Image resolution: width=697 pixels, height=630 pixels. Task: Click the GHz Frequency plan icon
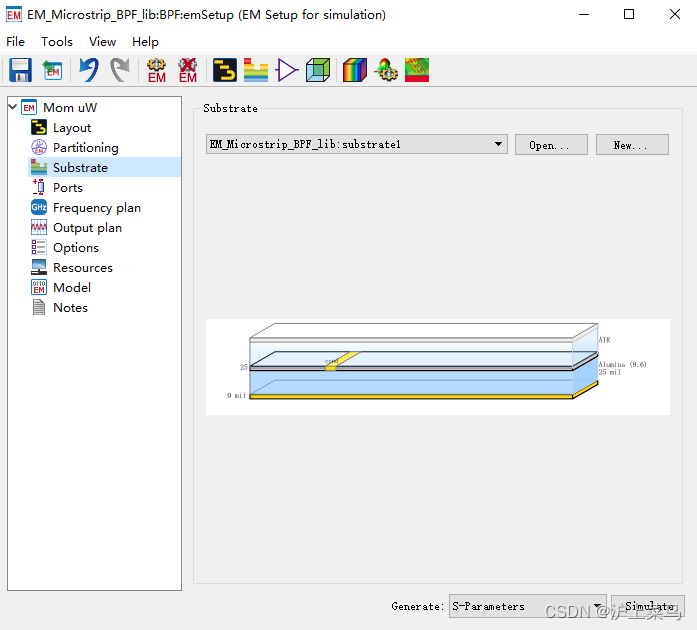point(39,207)
